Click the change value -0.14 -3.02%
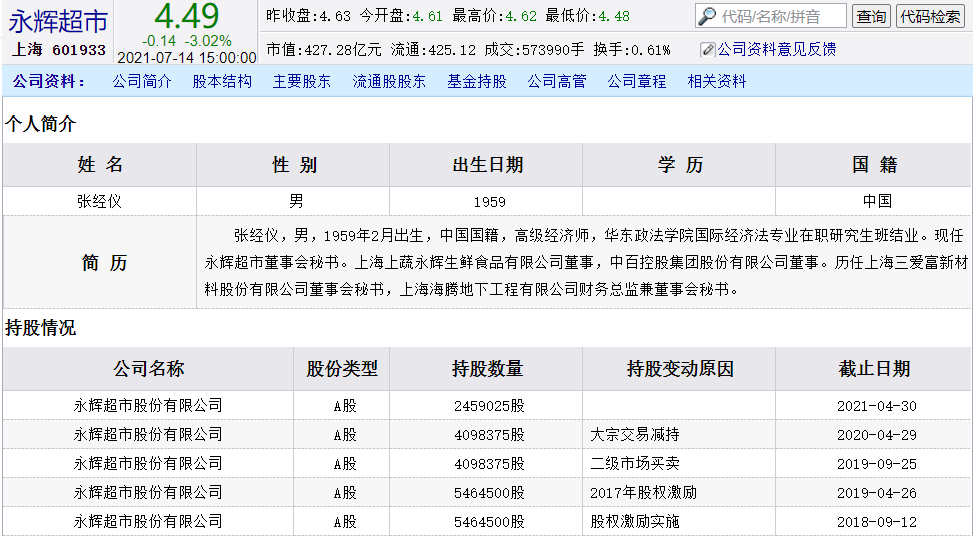Screen dimensions: 976x536 tap(187, 41)
